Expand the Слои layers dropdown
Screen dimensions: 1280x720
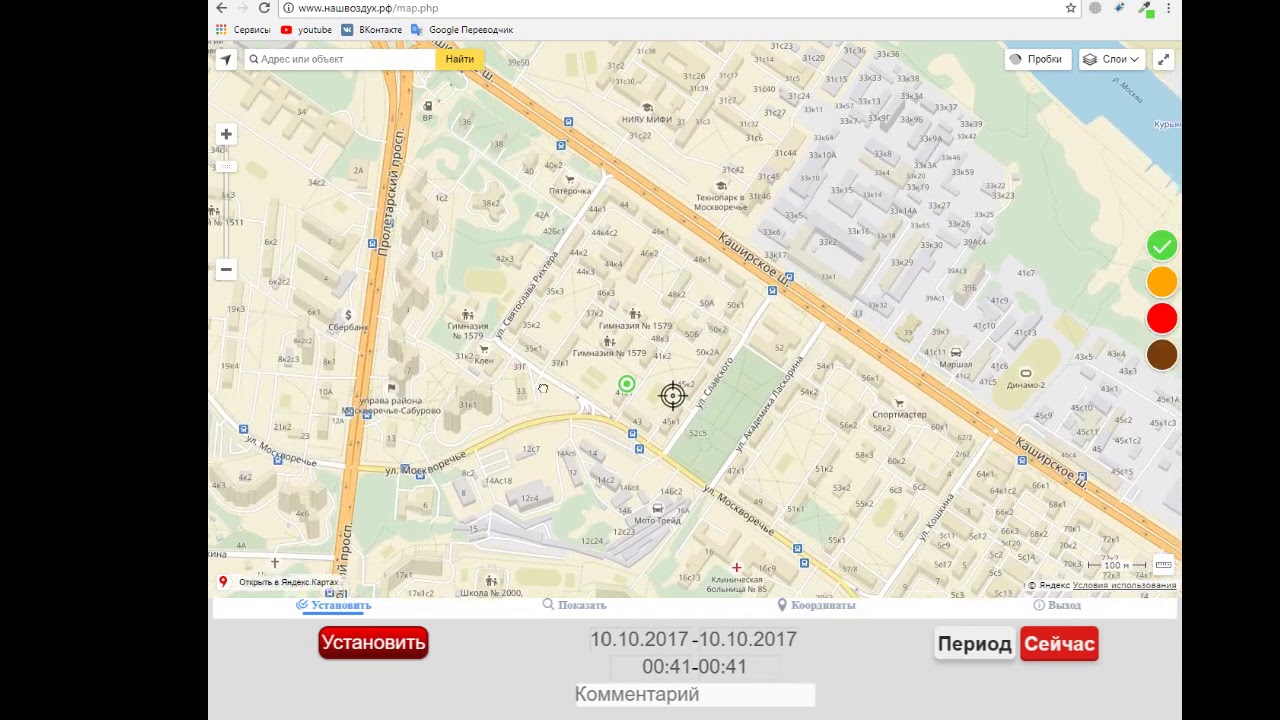(x=1112, y=59)
